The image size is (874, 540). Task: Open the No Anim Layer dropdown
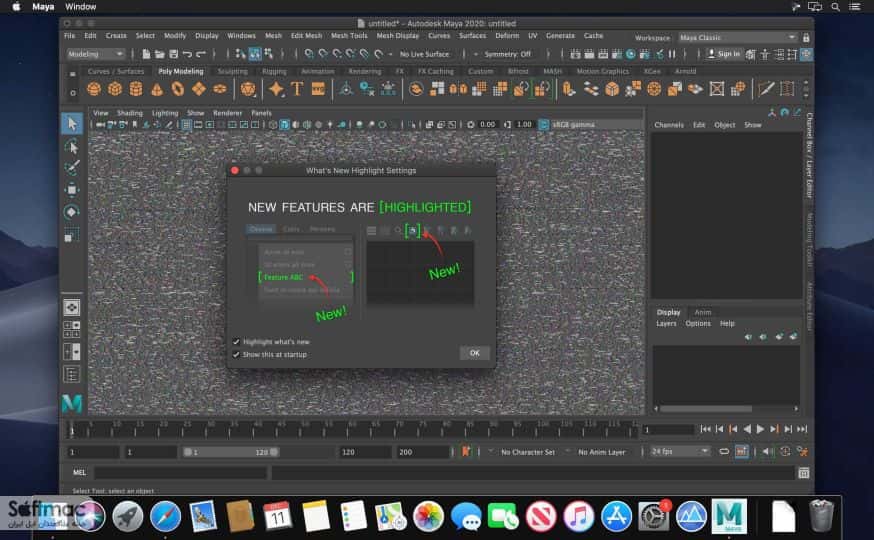tap(601, 452)
